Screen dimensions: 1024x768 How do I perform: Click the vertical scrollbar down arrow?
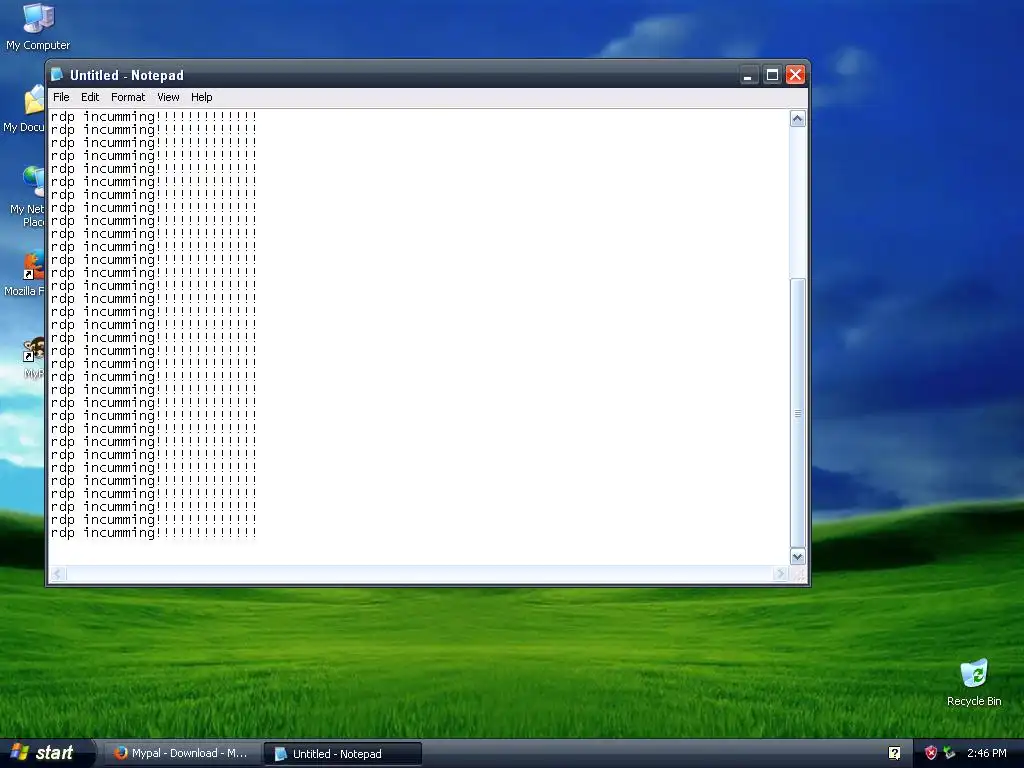point(797,556)
